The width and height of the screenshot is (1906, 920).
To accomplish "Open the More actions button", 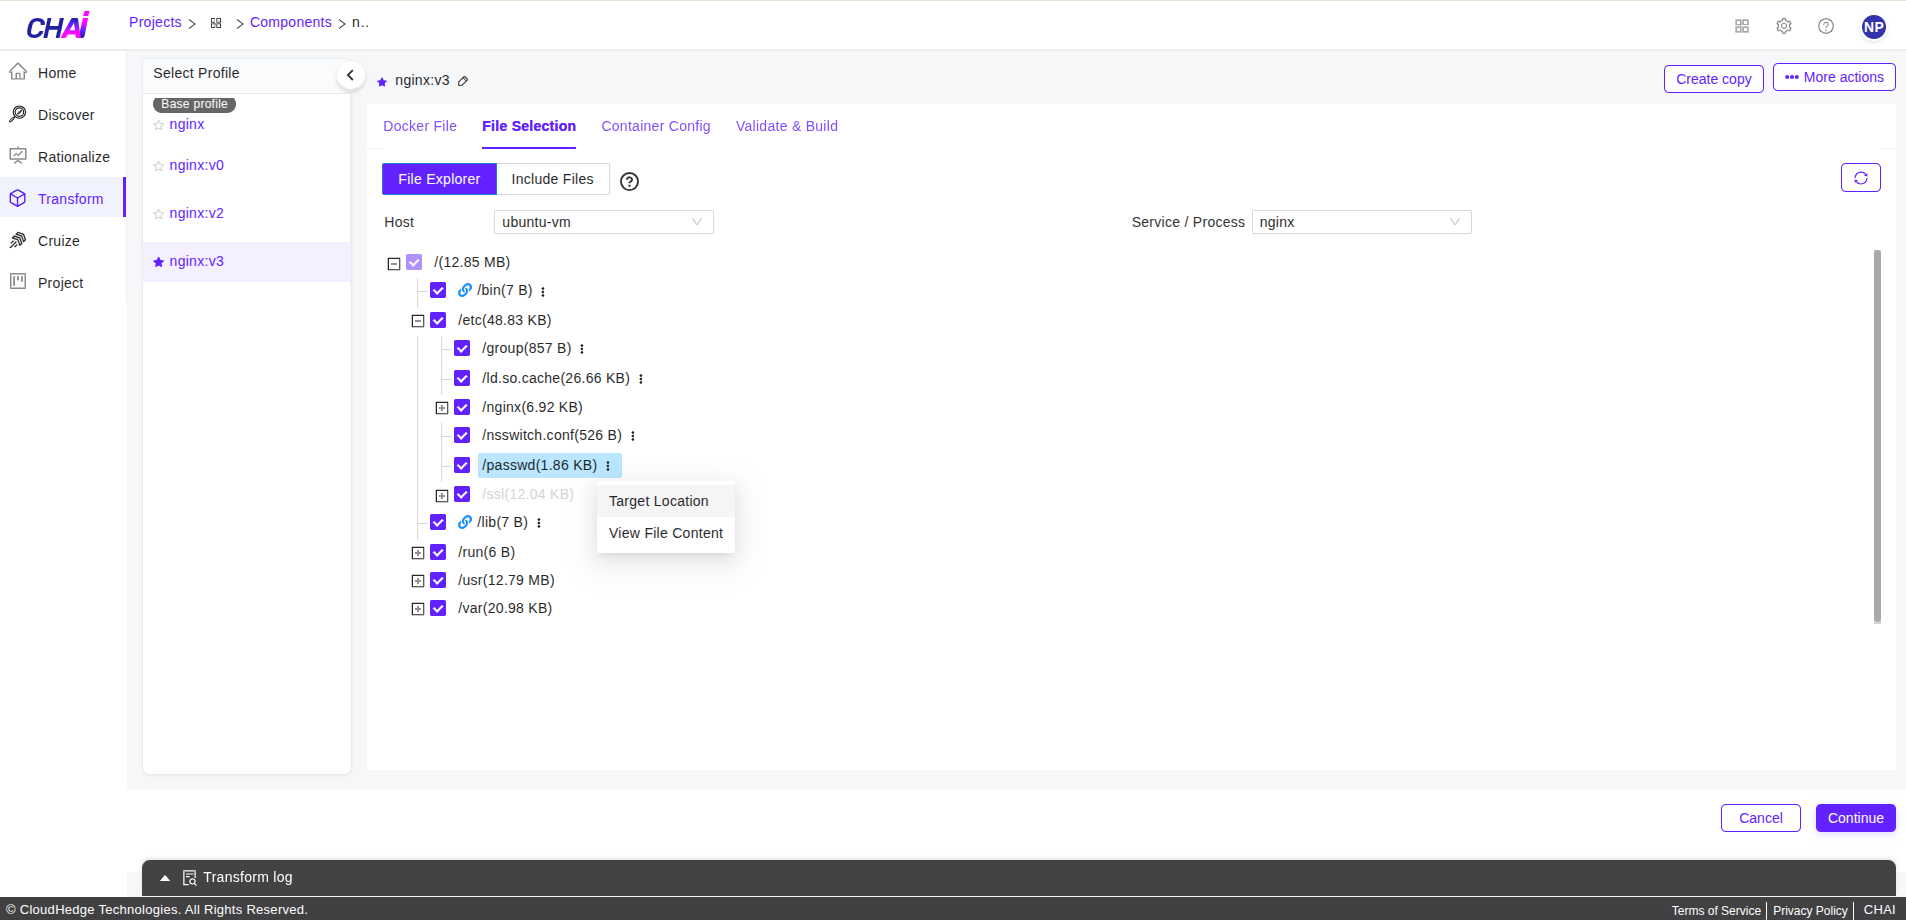I will coord(1834,77).
